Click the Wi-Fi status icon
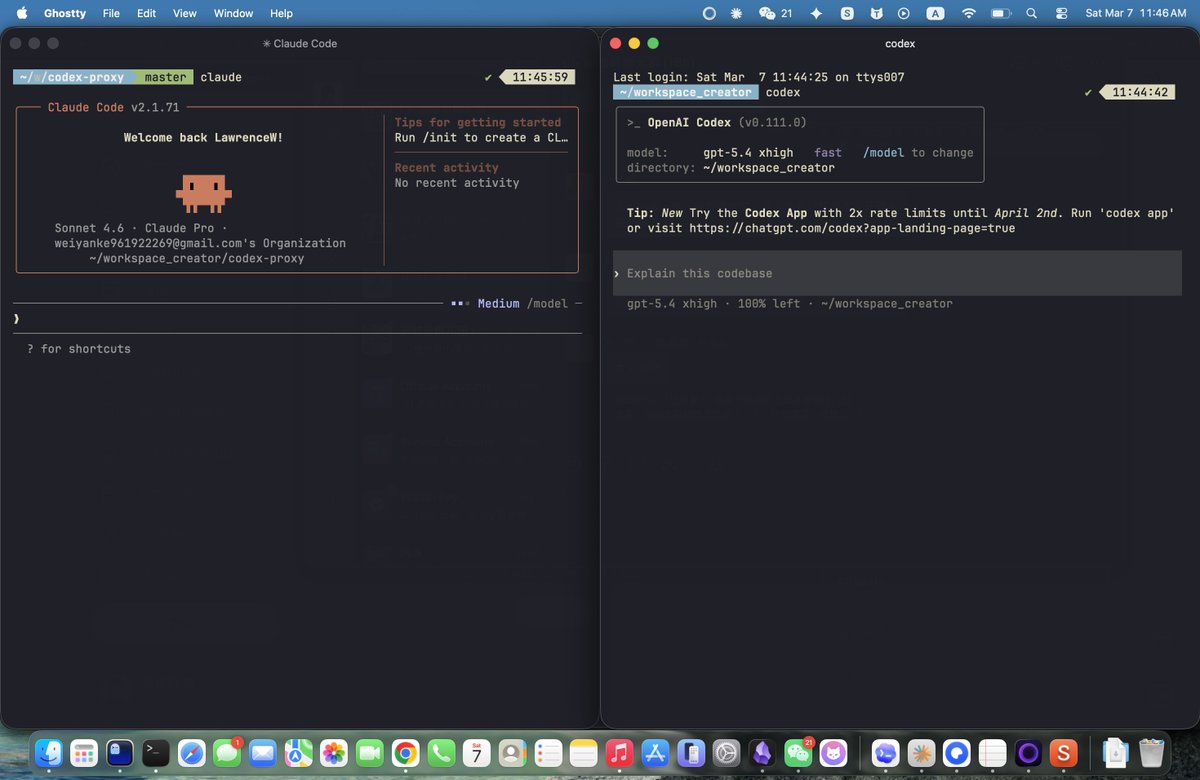 click(967, 13)
